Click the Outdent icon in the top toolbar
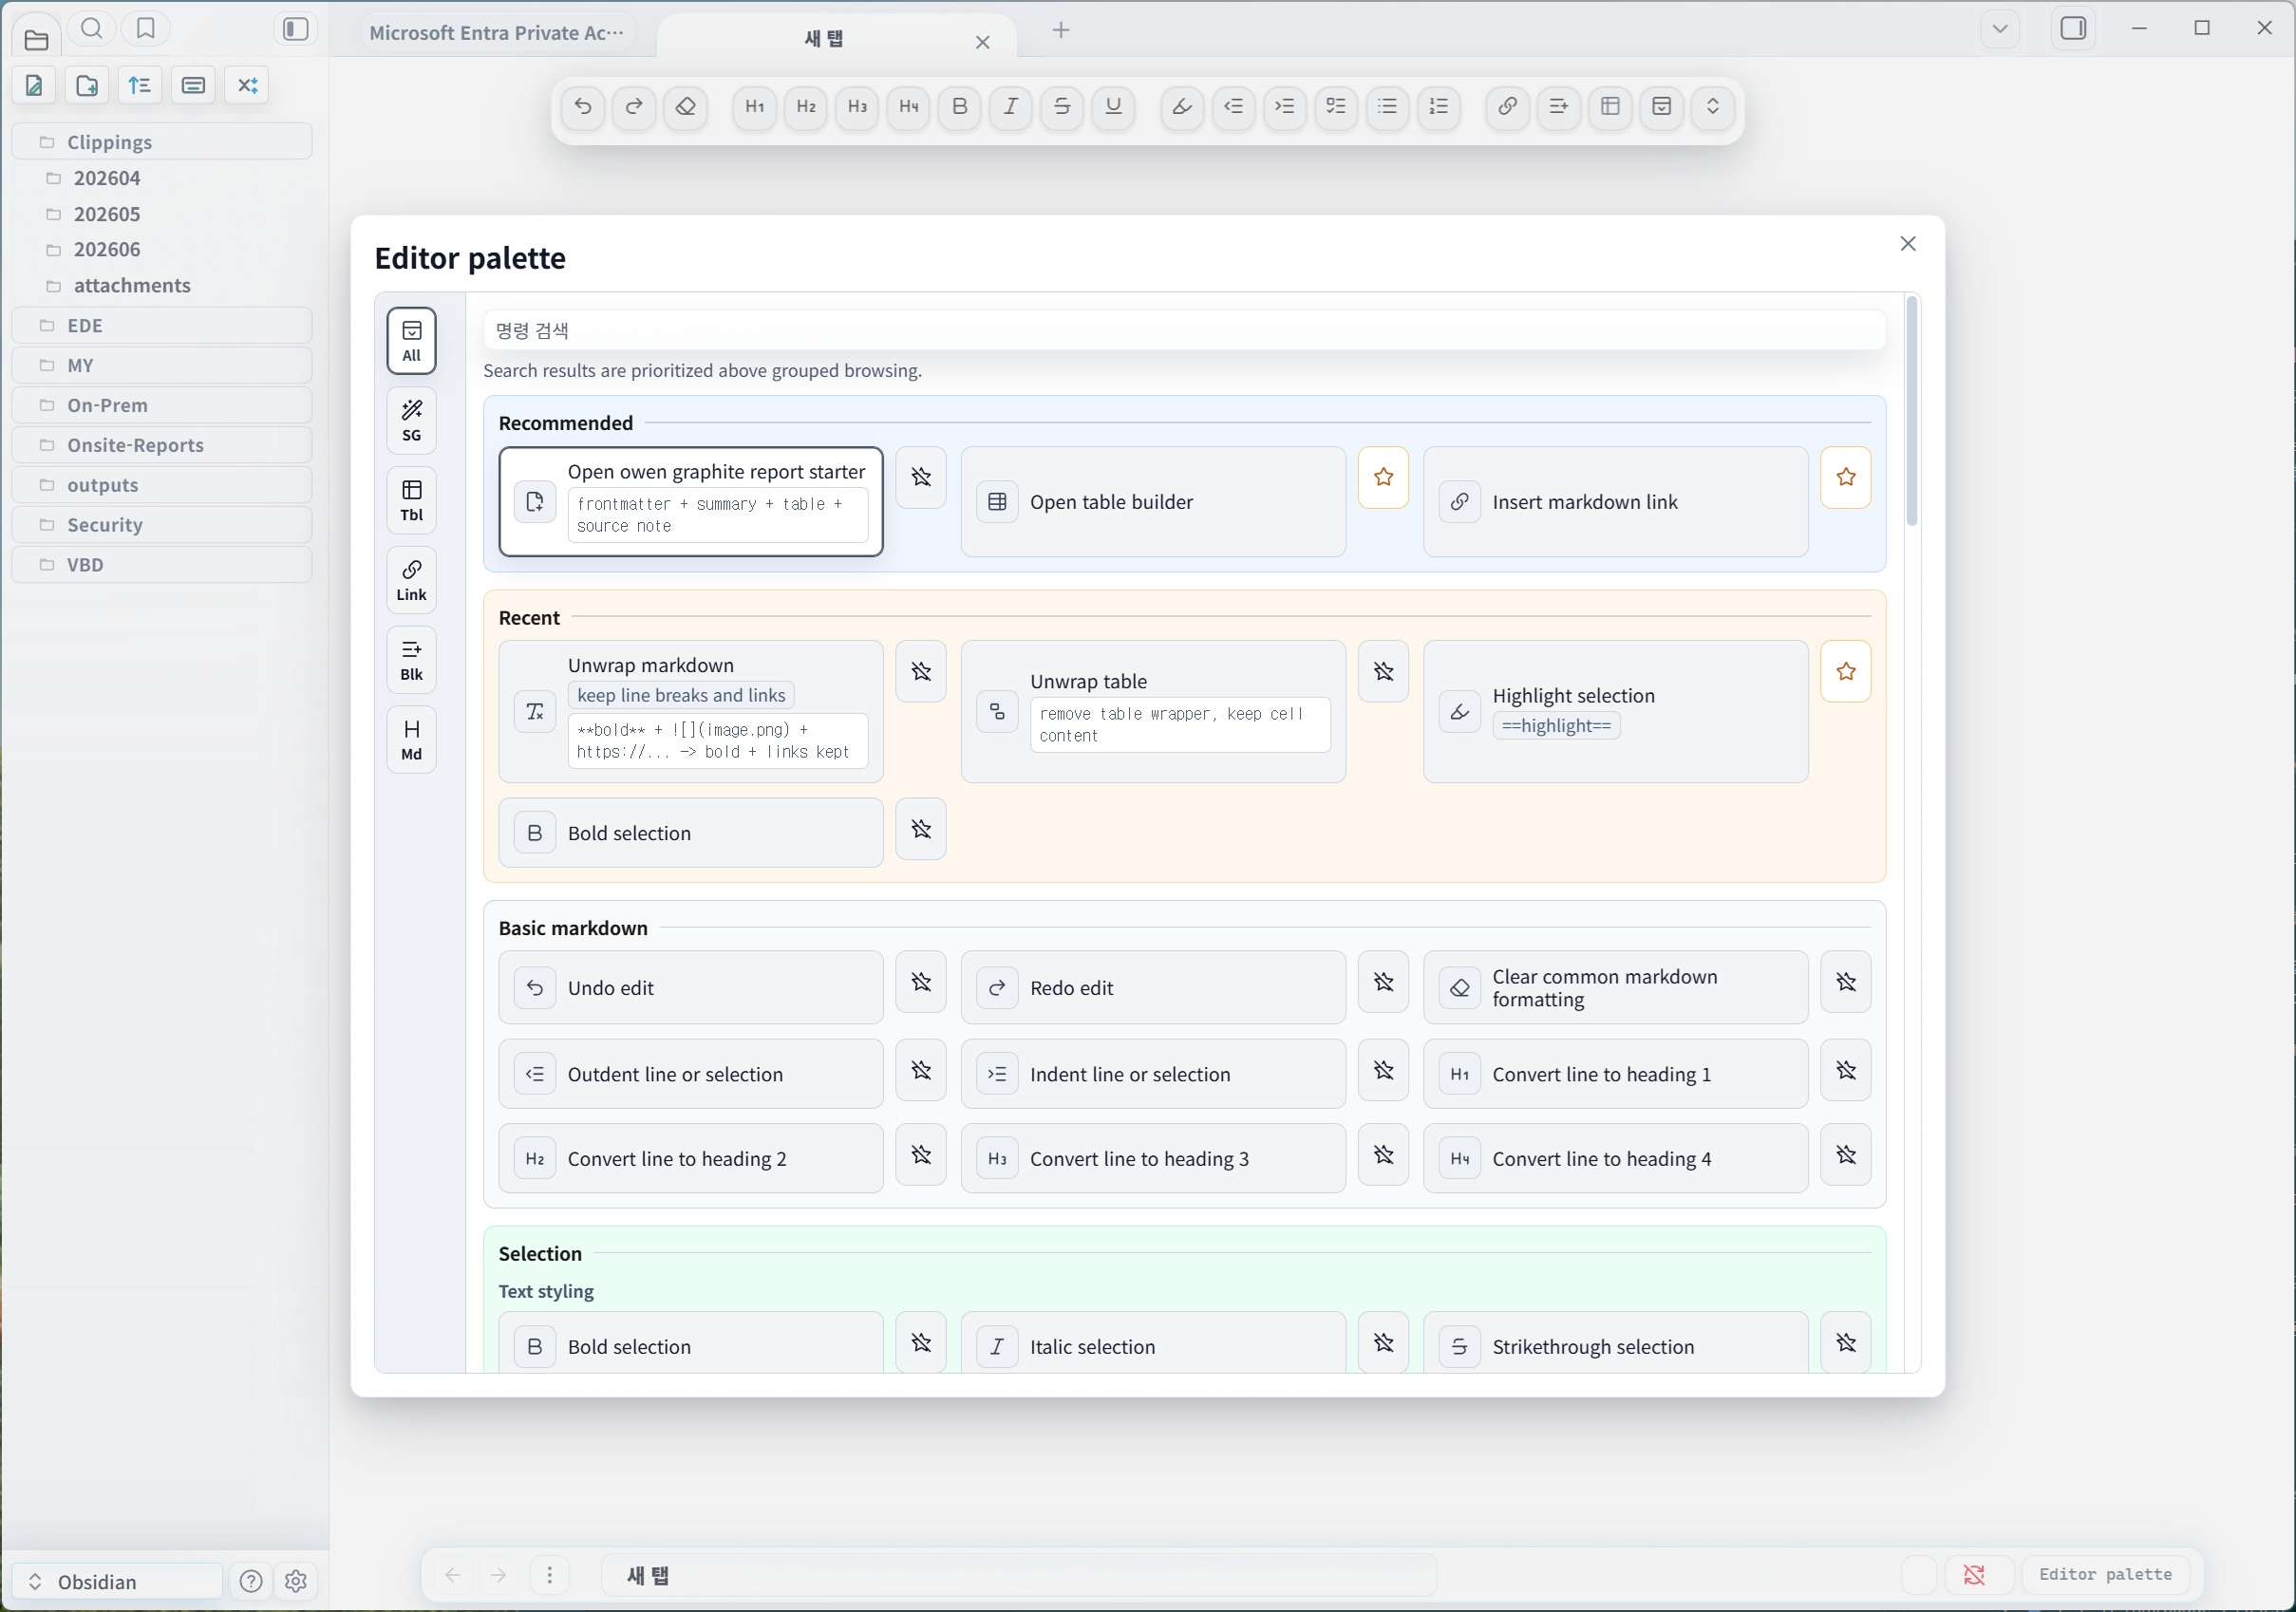 [x=1234, y=106]
